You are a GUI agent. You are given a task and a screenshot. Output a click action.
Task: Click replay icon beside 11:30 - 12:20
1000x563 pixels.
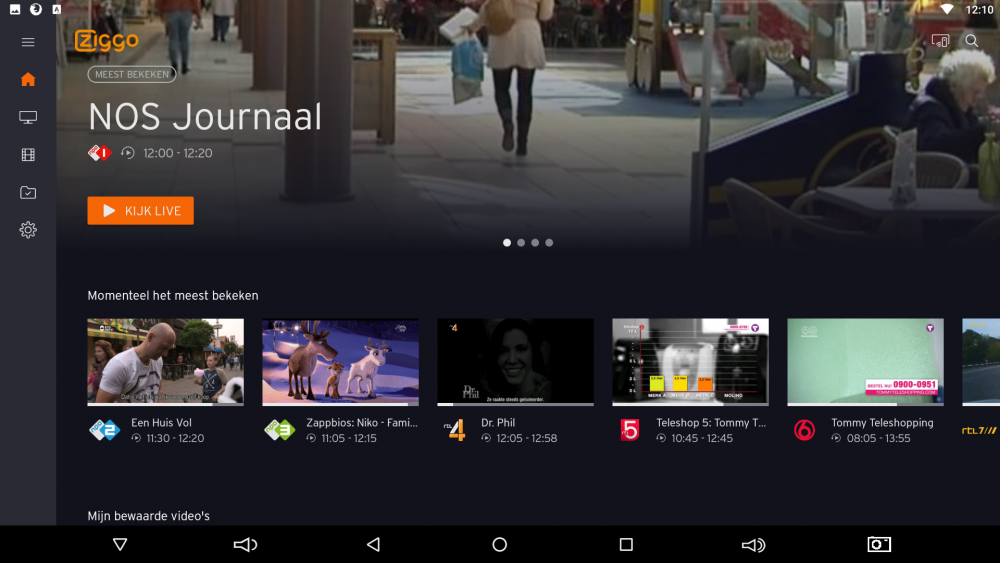136,438
